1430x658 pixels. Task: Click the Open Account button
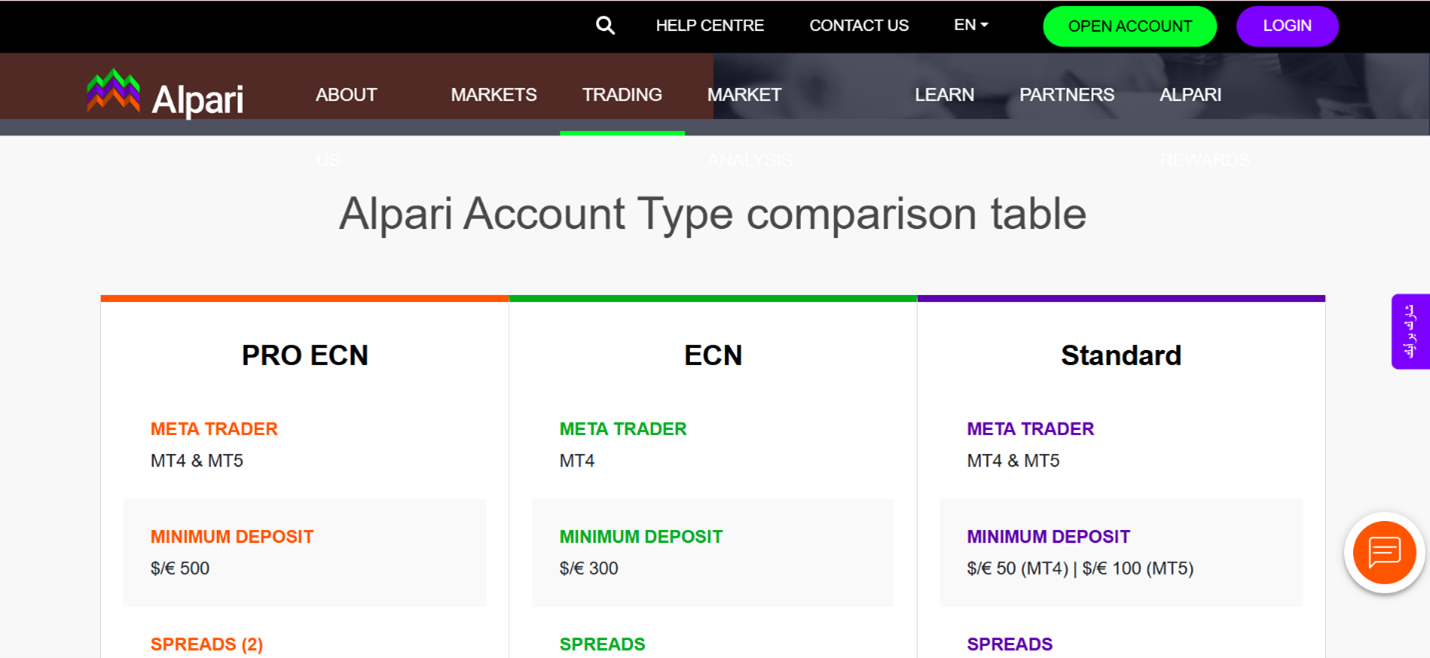point(1130,26)
